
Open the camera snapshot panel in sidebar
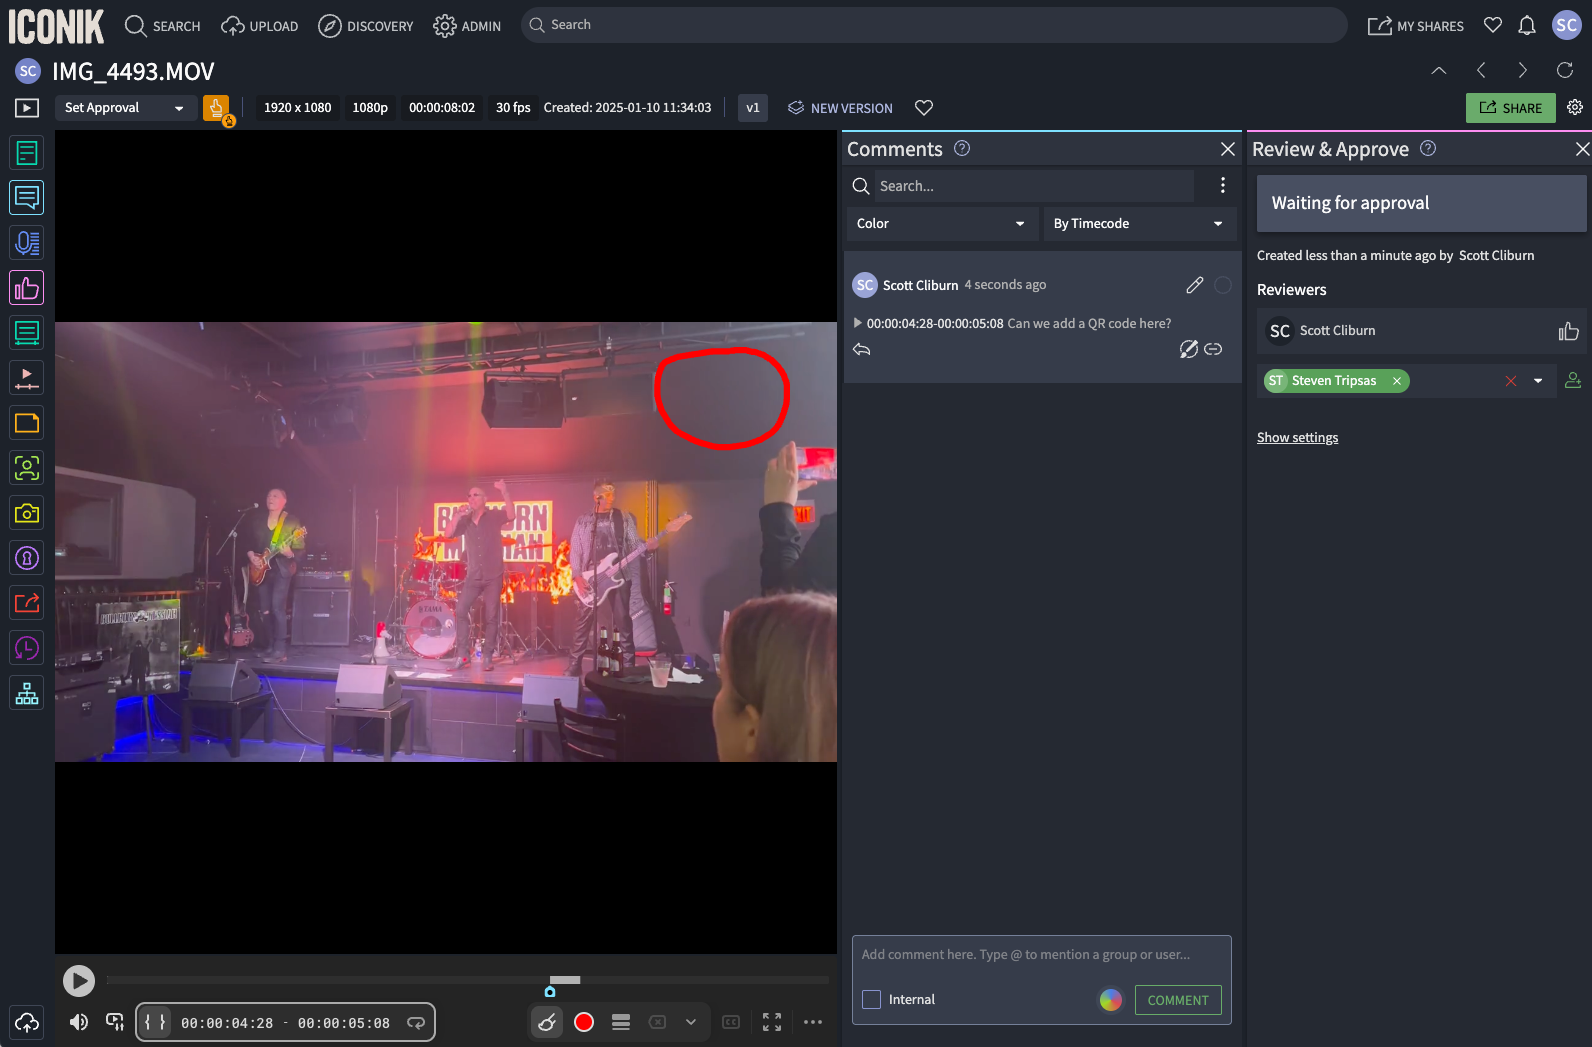pos(27,513)
